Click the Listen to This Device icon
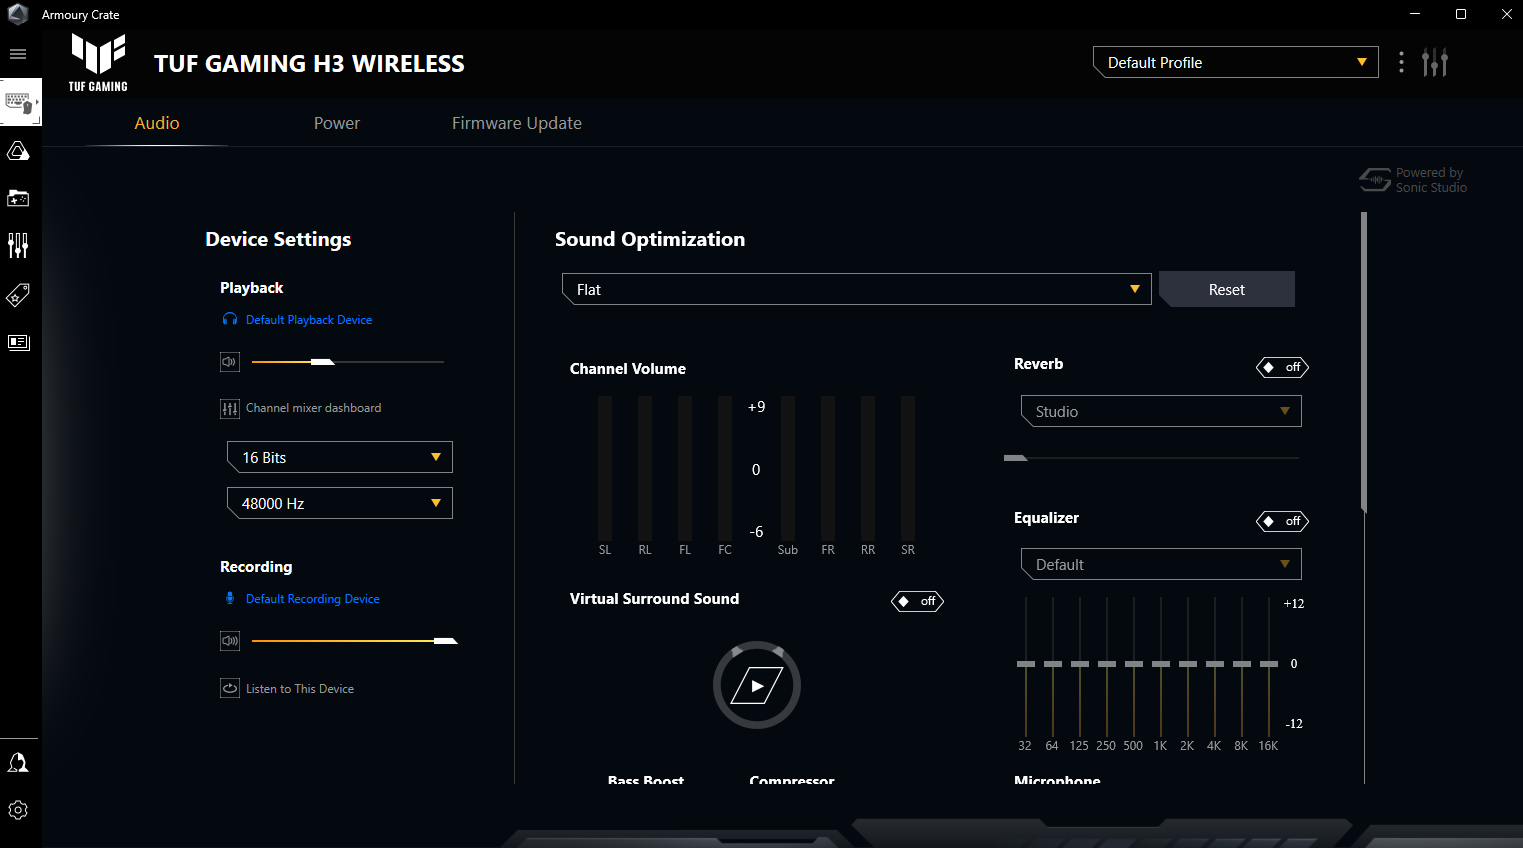1523x848 pixels. [x=230, y=688]
